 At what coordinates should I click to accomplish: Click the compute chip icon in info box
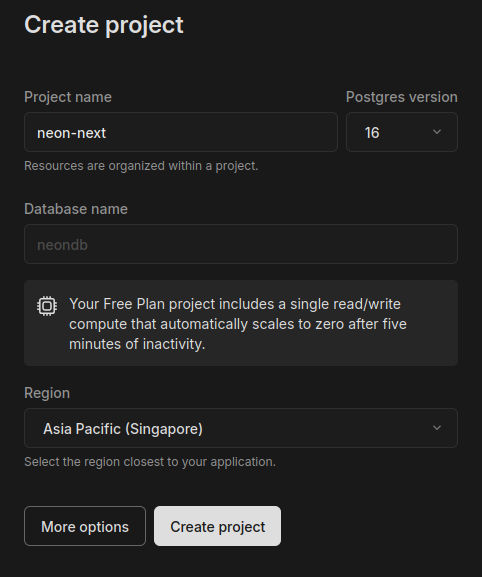(47, 306)
